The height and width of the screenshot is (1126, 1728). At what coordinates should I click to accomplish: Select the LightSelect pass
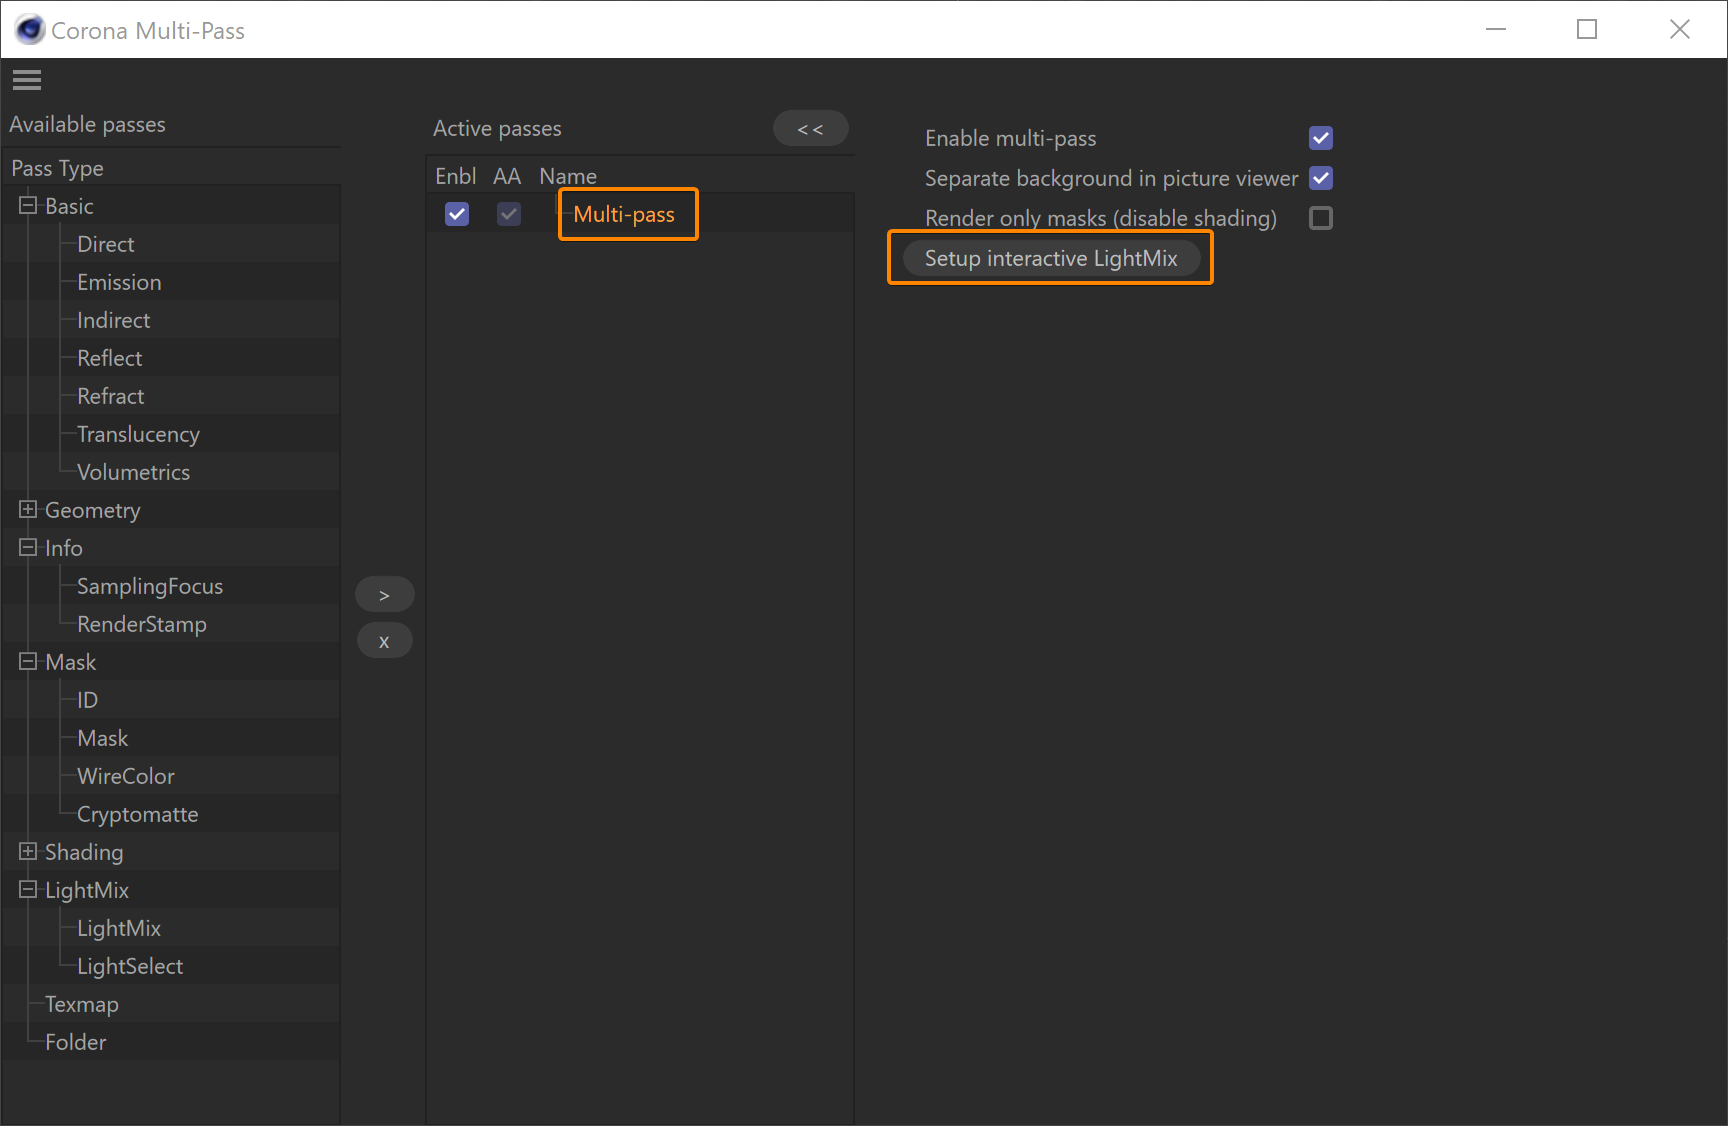point(130,966)
